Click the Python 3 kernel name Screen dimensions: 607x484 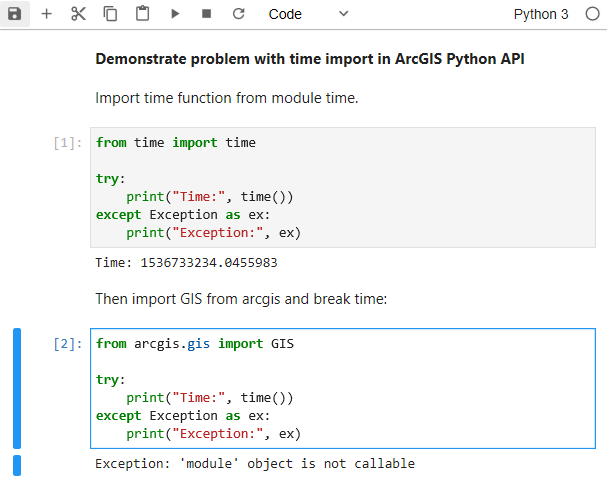click(x=541, y=14)
